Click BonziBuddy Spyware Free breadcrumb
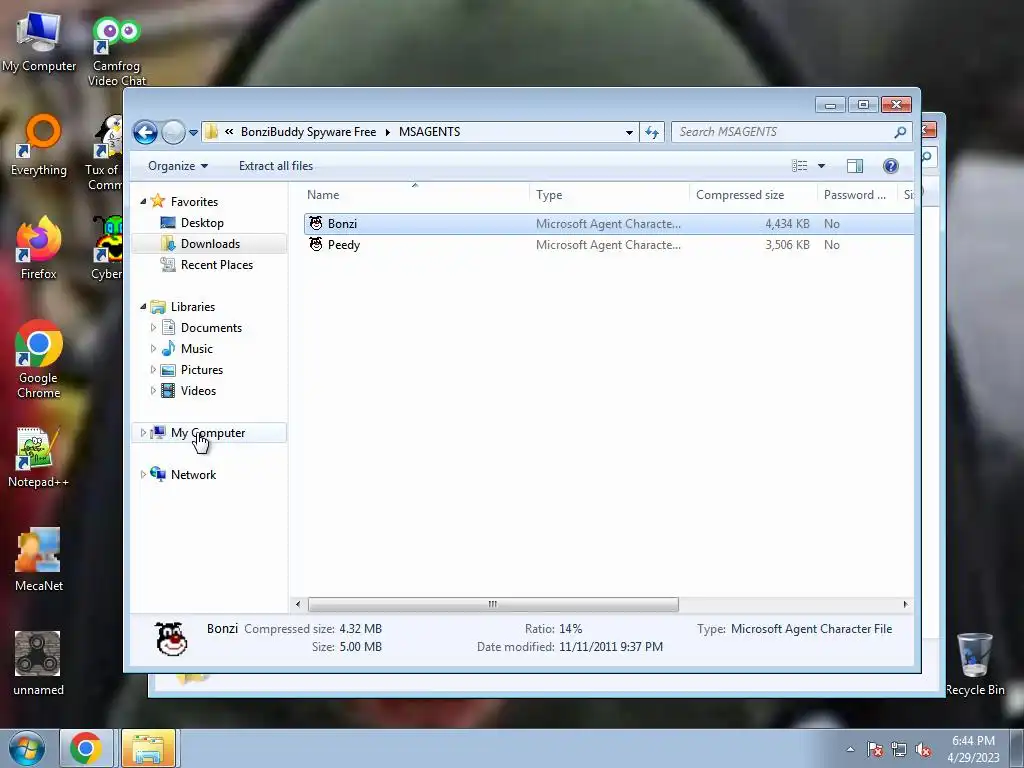This screenshot has width=1024, height=768. tap(308, 132)
